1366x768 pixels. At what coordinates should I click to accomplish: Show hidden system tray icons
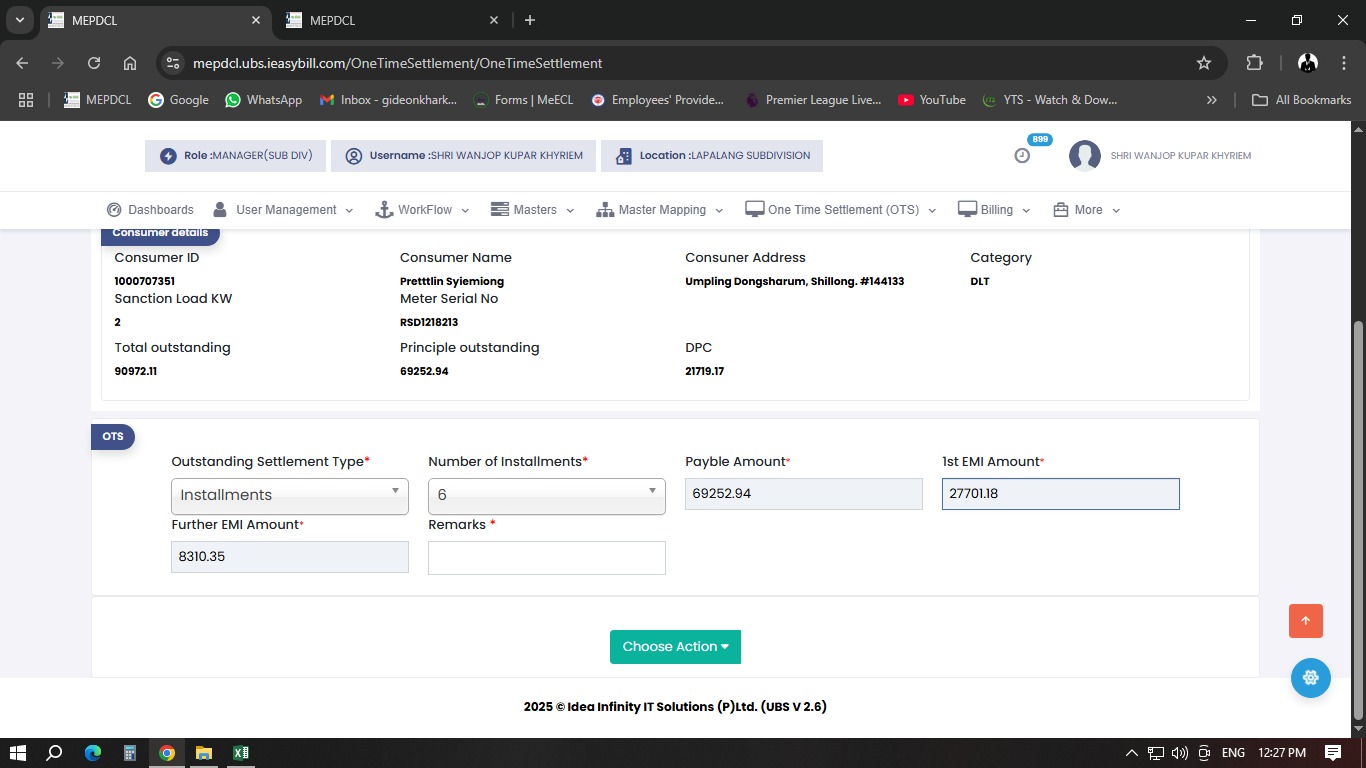tap(1132, 753)
